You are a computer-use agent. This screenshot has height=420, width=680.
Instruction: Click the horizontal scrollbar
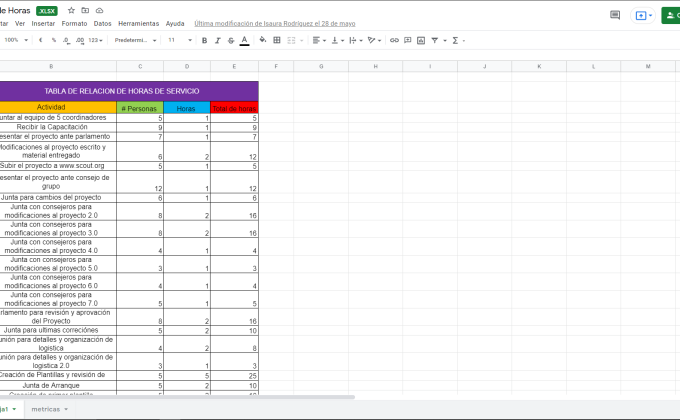[x=177, y=397]
